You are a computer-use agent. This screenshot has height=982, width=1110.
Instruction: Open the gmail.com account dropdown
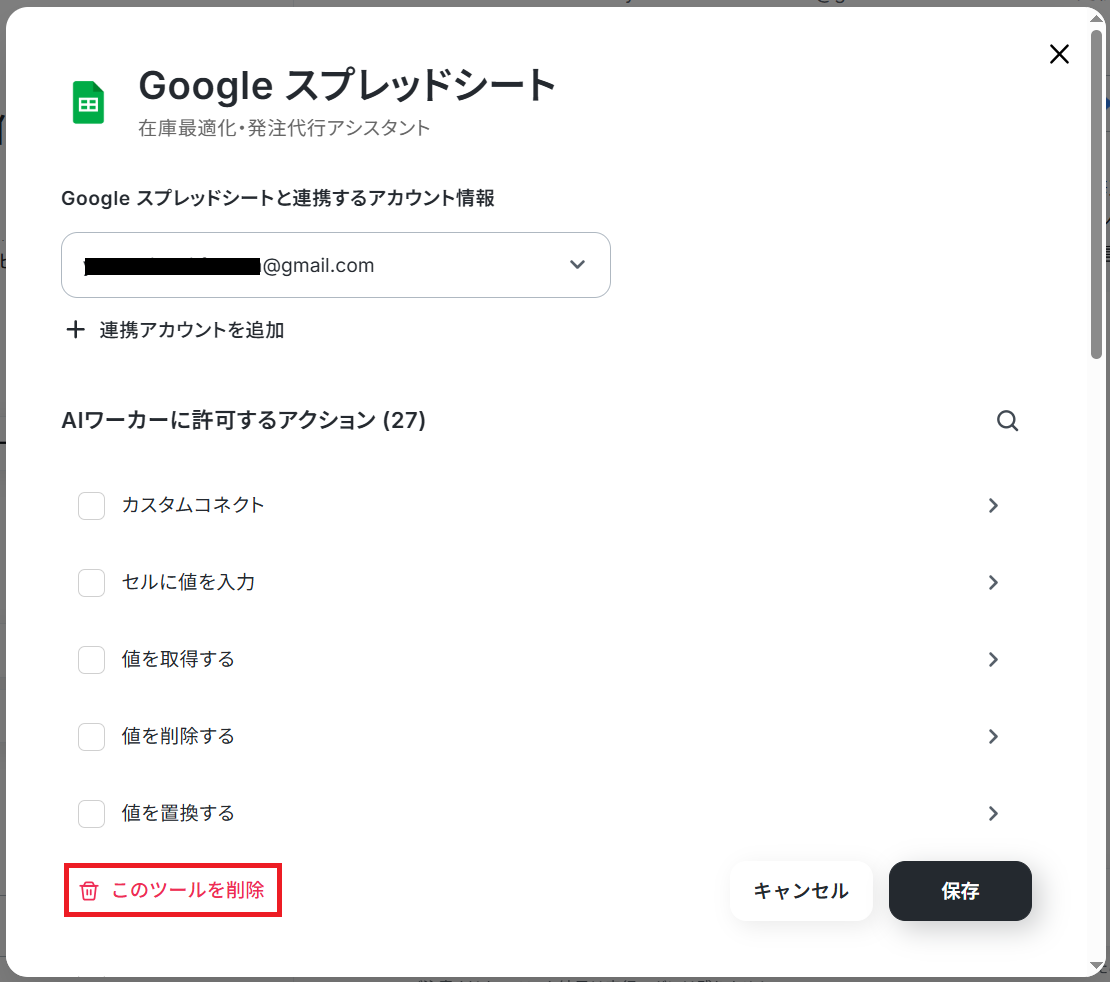click(336, 265)
